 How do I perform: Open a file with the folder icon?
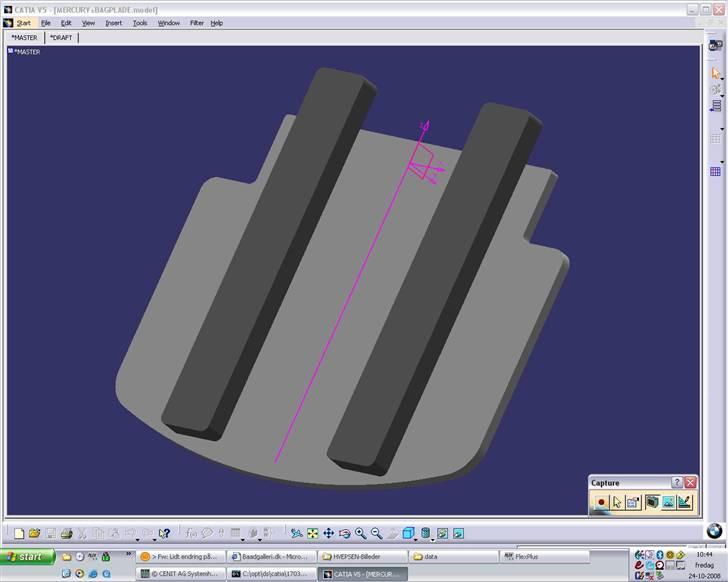35,534
